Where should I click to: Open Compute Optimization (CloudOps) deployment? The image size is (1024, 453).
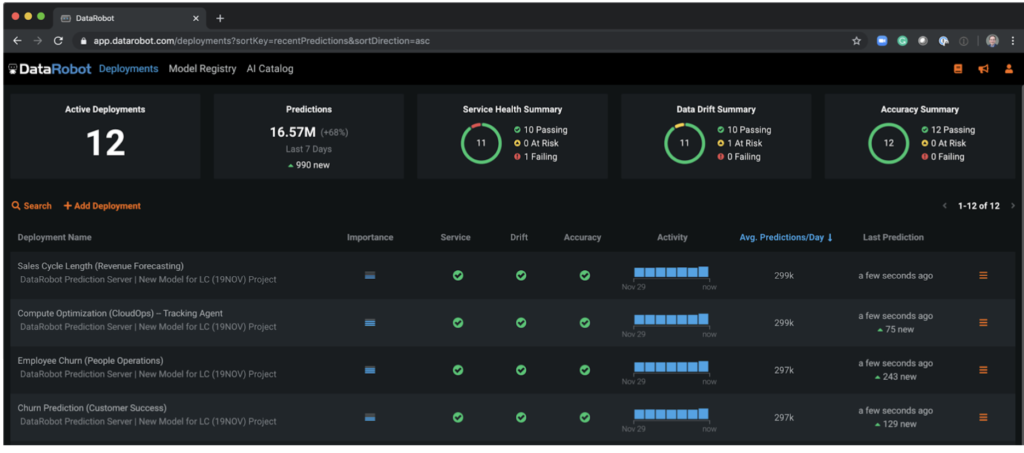[120, 313]
